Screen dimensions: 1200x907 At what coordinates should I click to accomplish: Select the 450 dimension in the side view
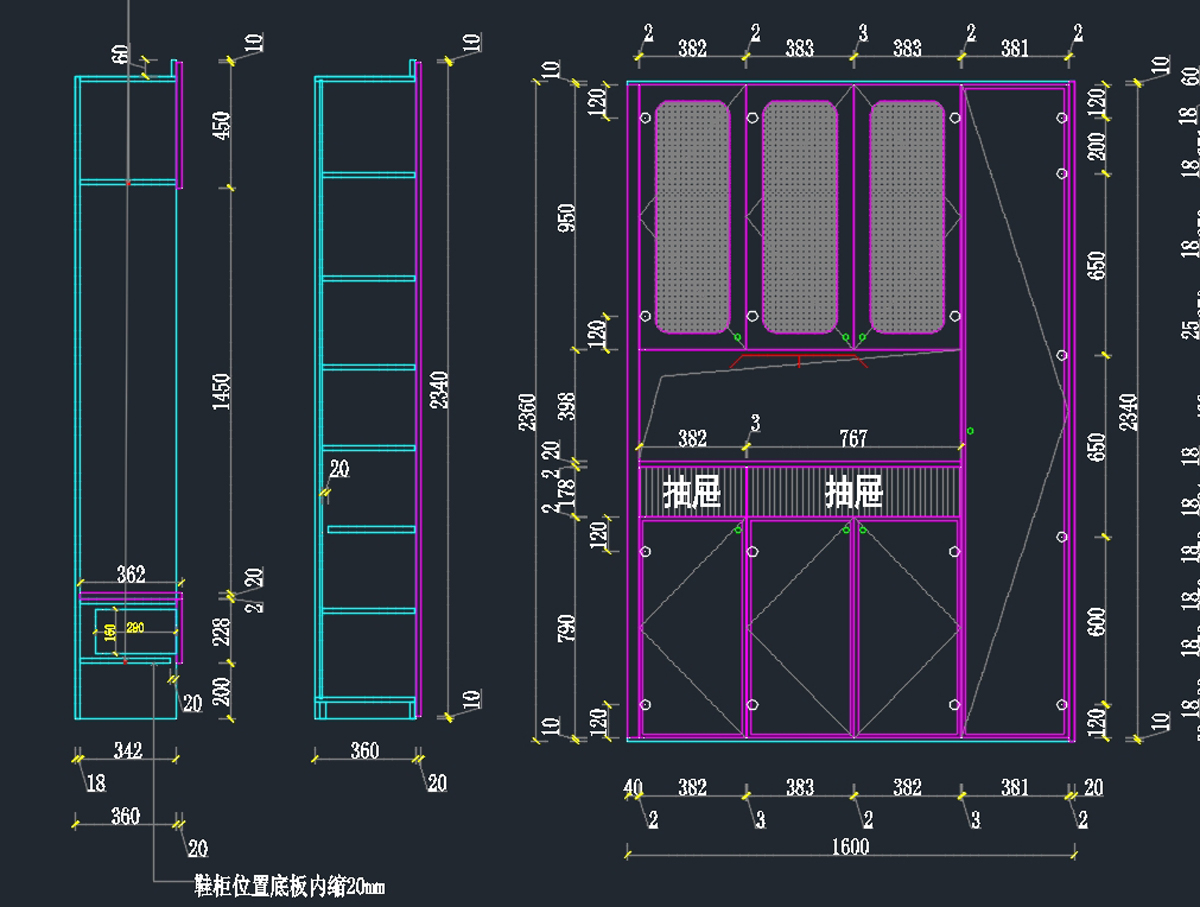pos(222,124)
